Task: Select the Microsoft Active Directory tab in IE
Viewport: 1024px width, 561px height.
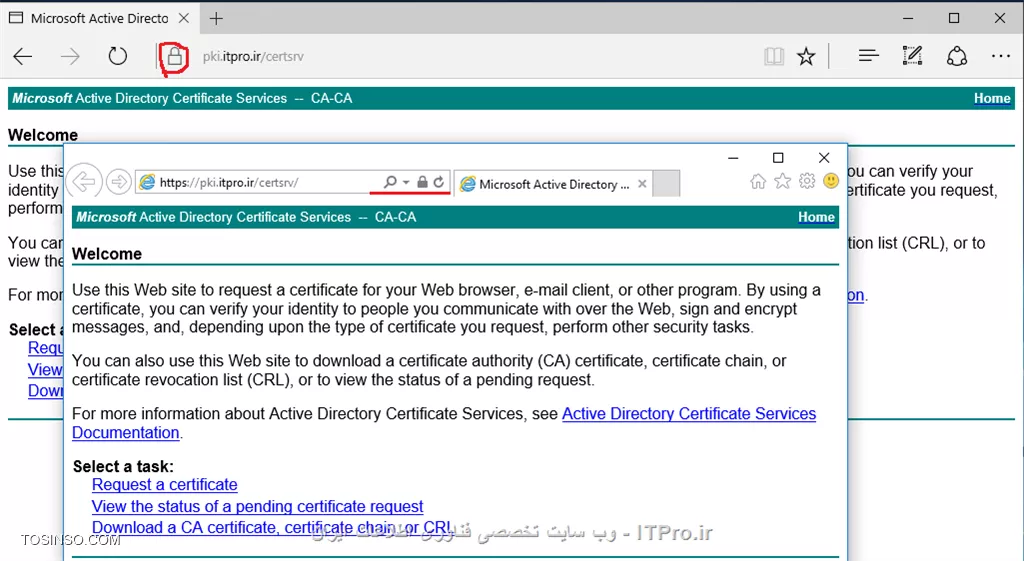Action: pyautogui.click(x=552, y=184)
